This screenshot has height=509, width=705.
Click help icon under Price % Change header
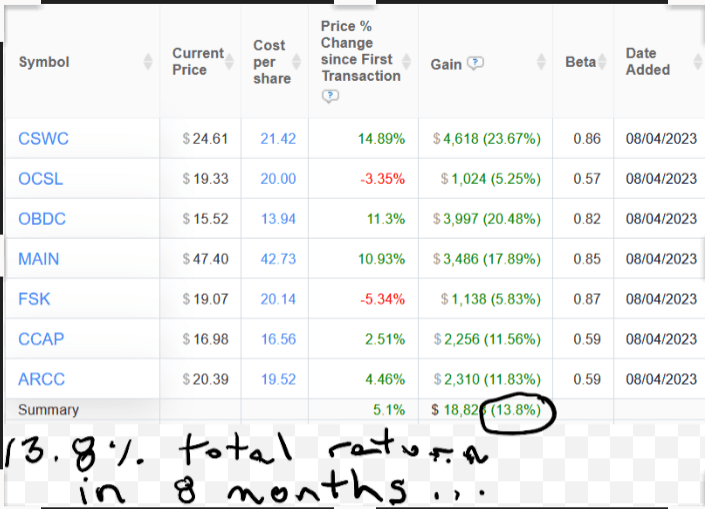click(330, 96)
